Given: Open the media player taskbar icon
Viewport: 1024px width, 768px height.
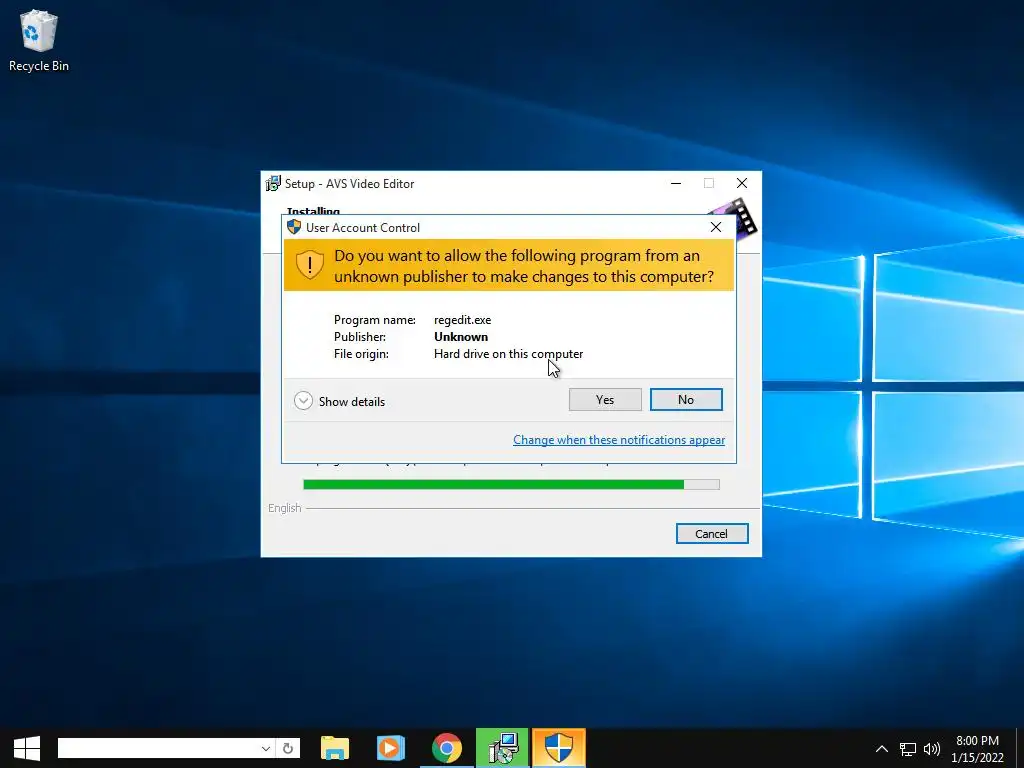Looking at the screenshot, I should 391,748.
